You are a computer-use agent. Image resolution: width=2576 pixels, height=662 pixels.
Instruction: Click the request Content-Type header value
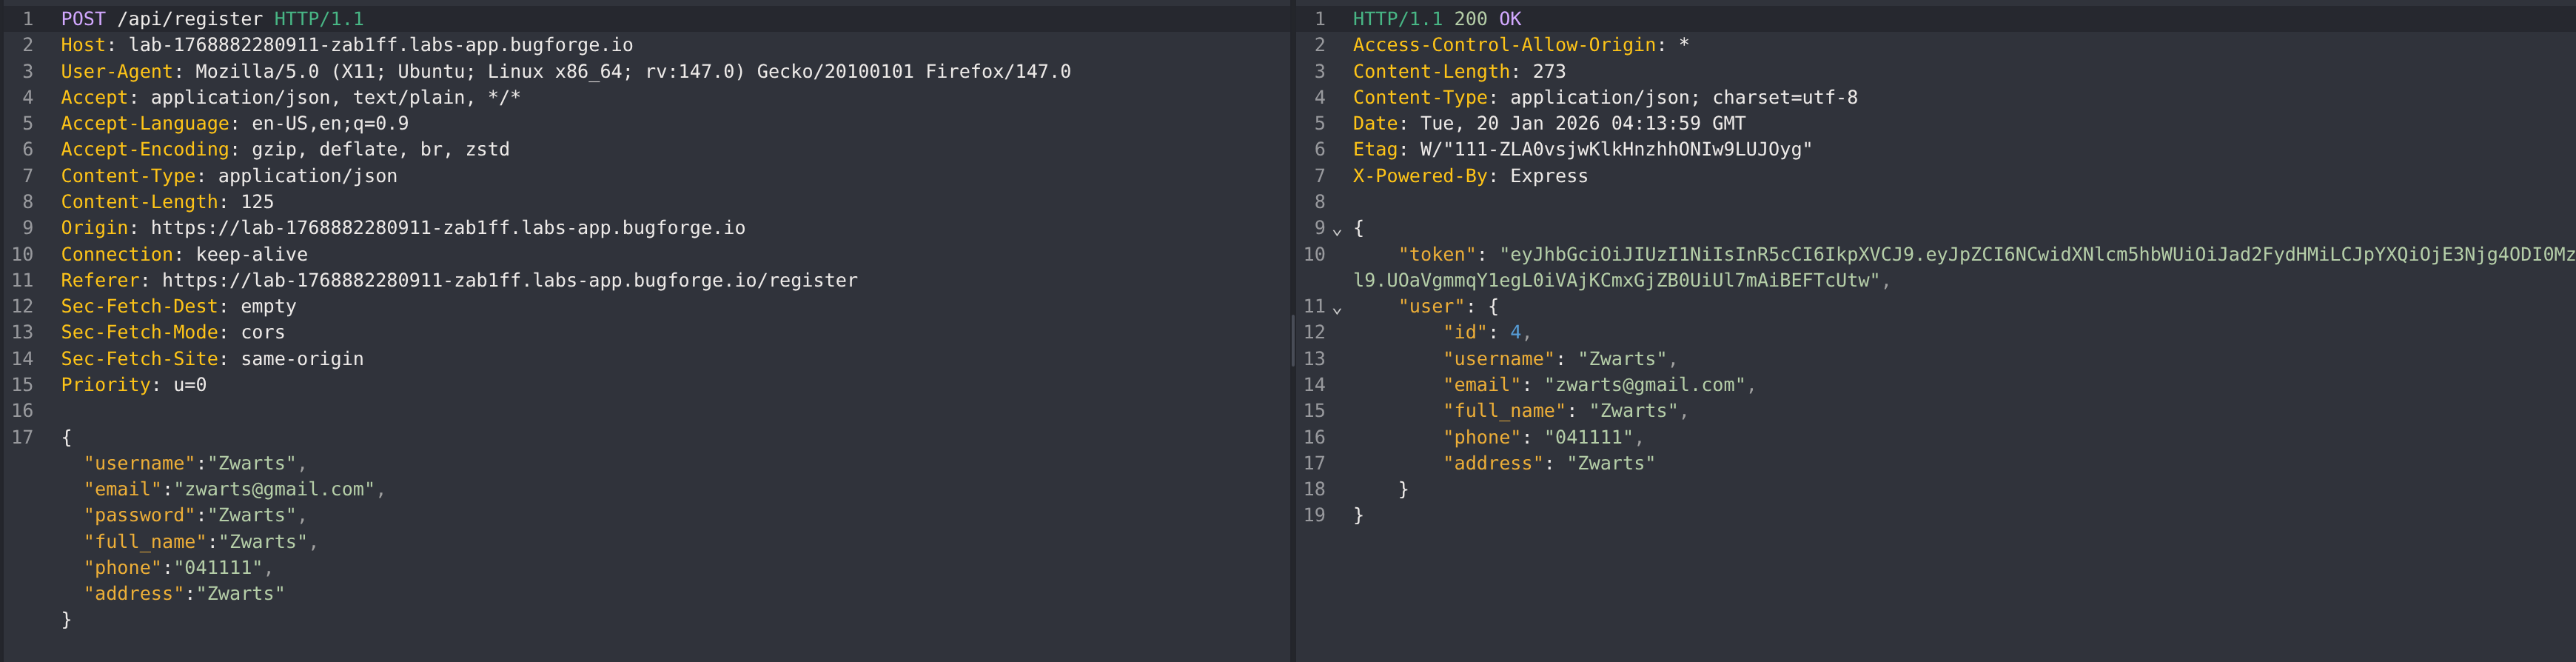(307, 176)
